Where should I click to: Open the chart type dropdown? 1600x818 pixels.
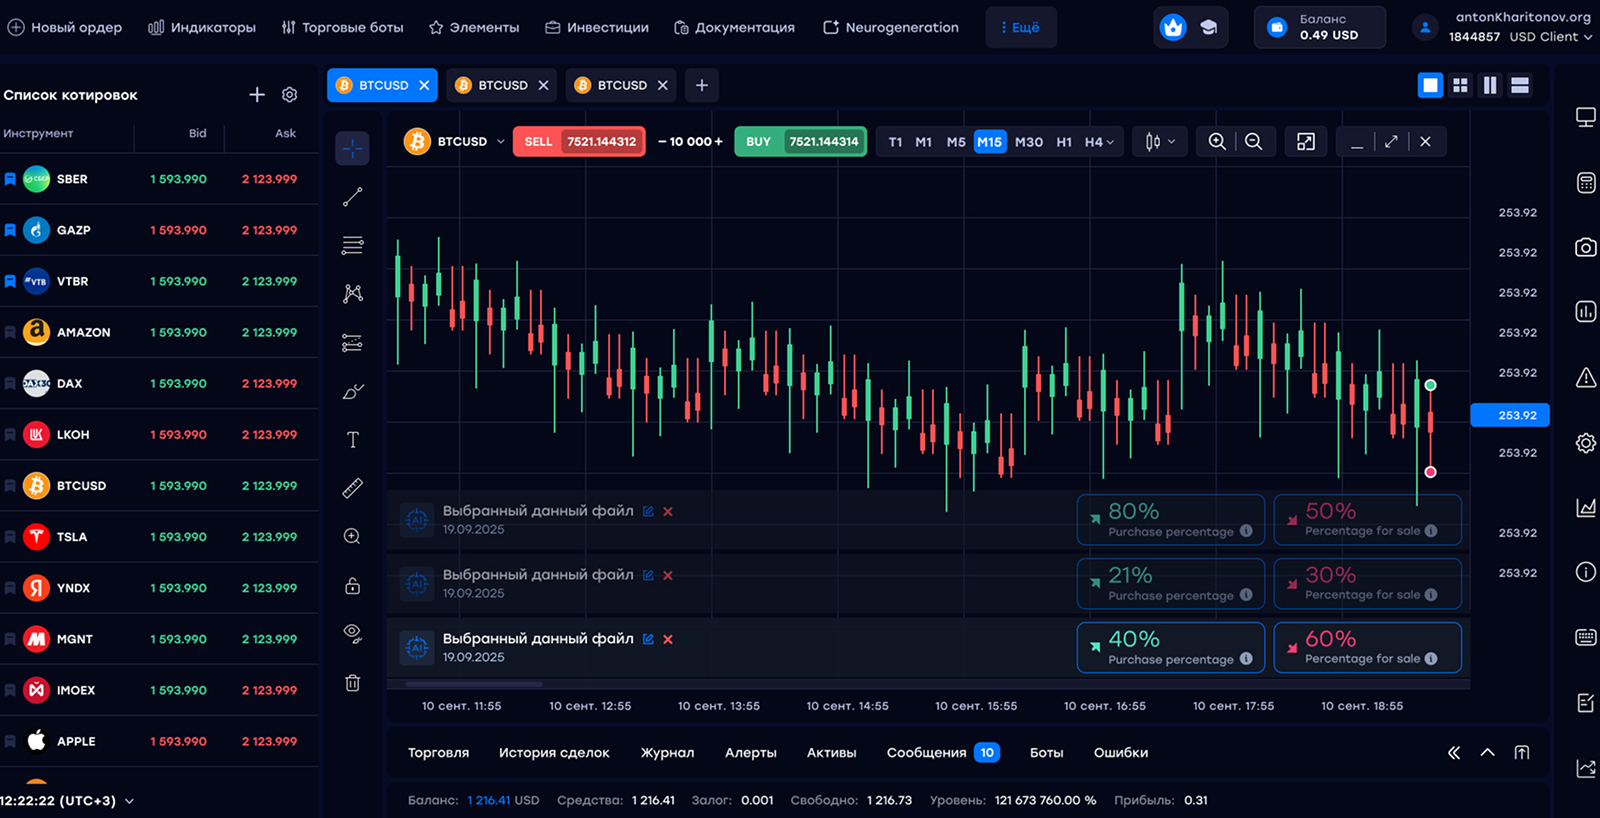point(1160,142)
